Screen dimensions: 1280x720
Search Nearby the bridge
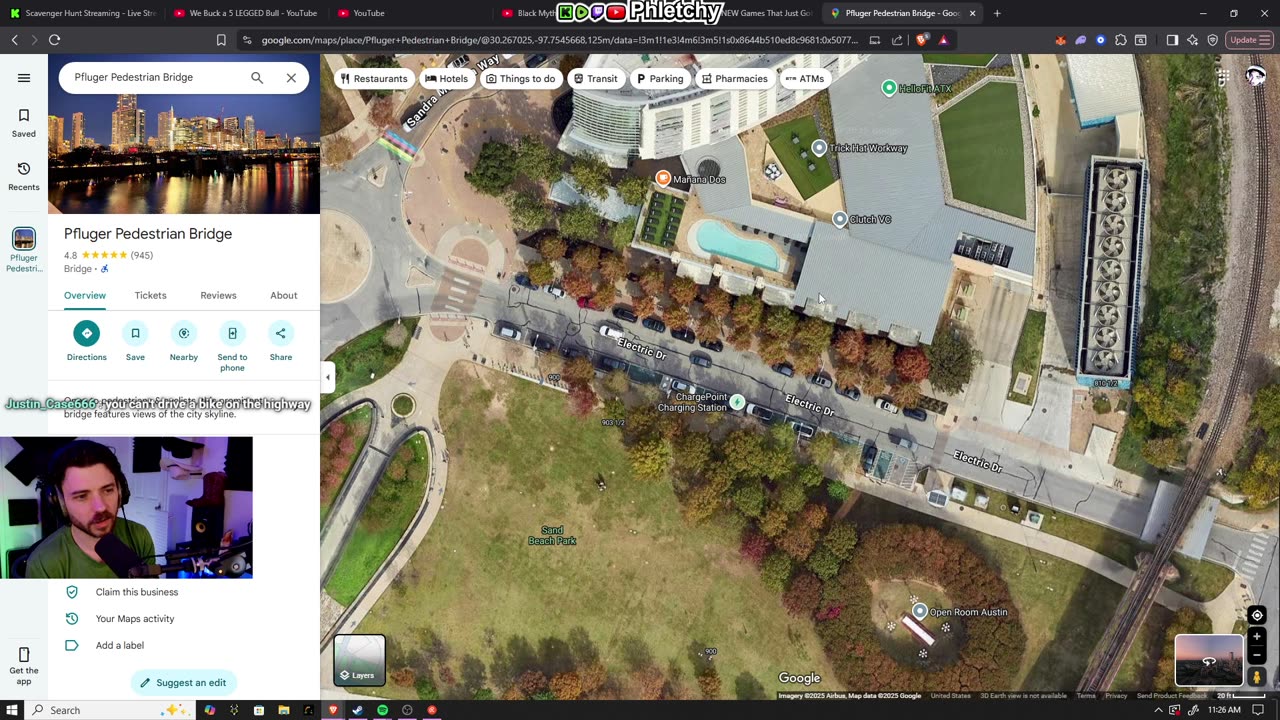pos(184,341)
